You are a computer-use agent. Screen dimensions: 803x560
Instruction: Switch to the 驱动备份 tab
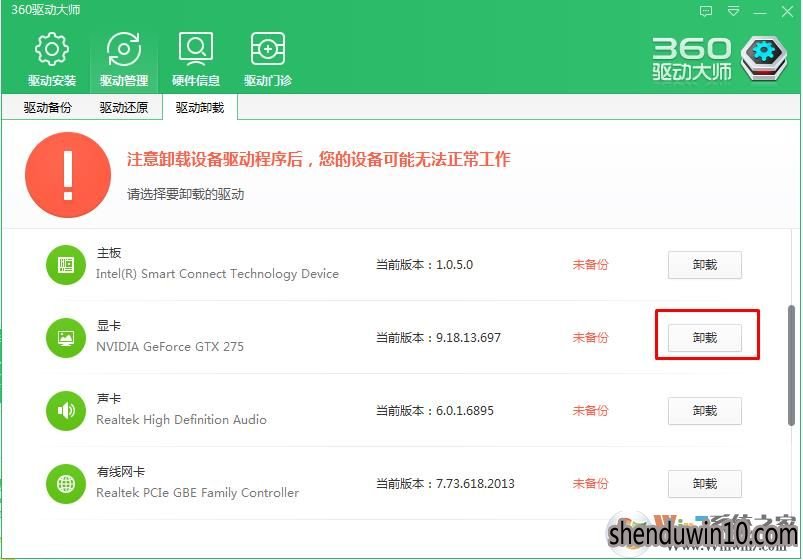[47, 107]
